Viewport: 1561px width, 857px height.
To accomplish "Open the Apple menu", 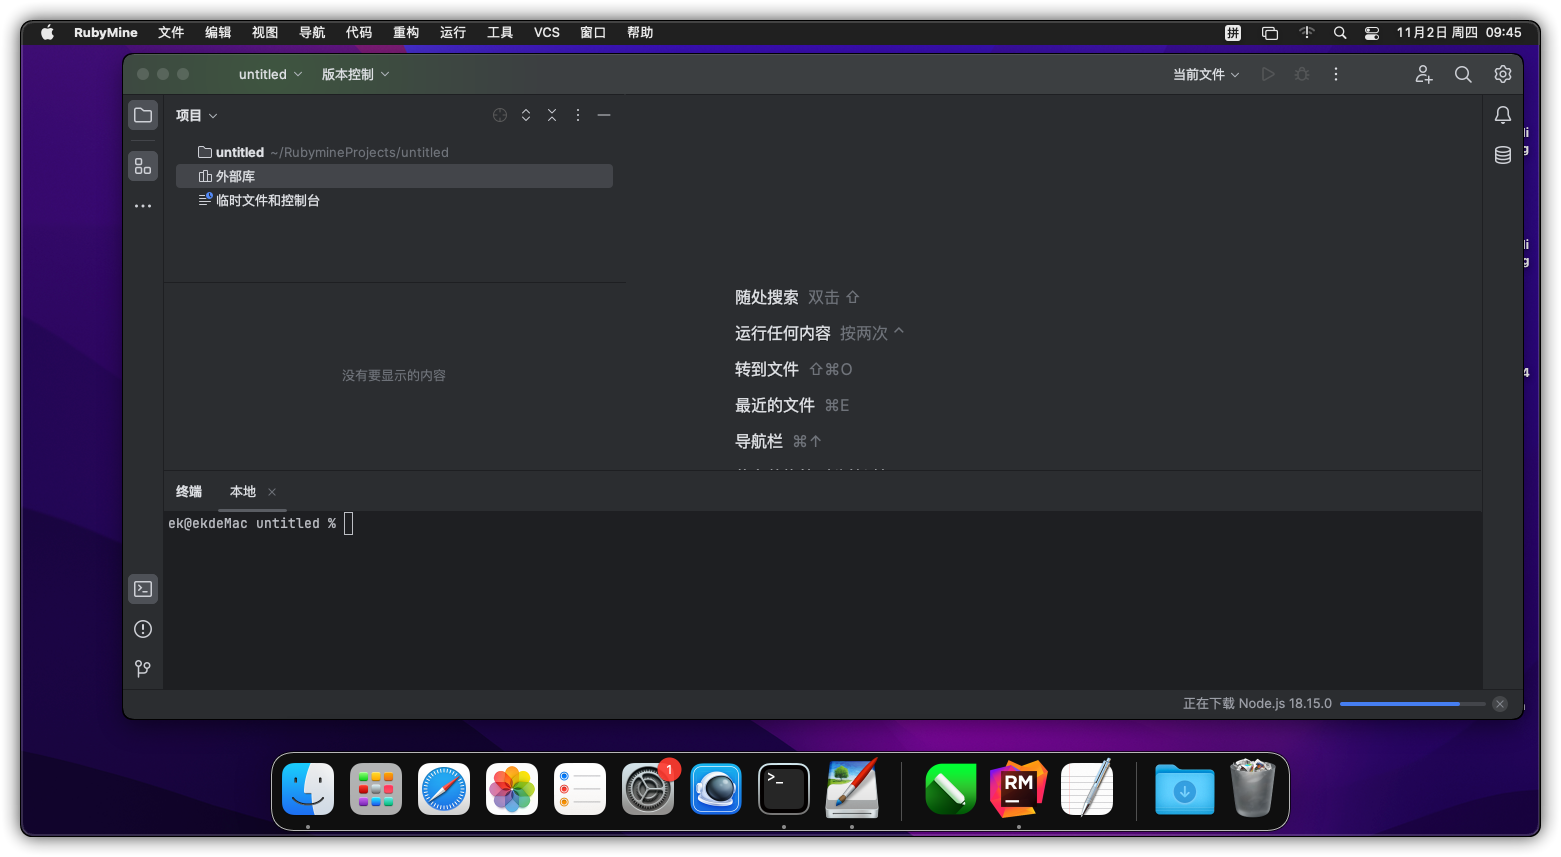I will pos(47,33).
